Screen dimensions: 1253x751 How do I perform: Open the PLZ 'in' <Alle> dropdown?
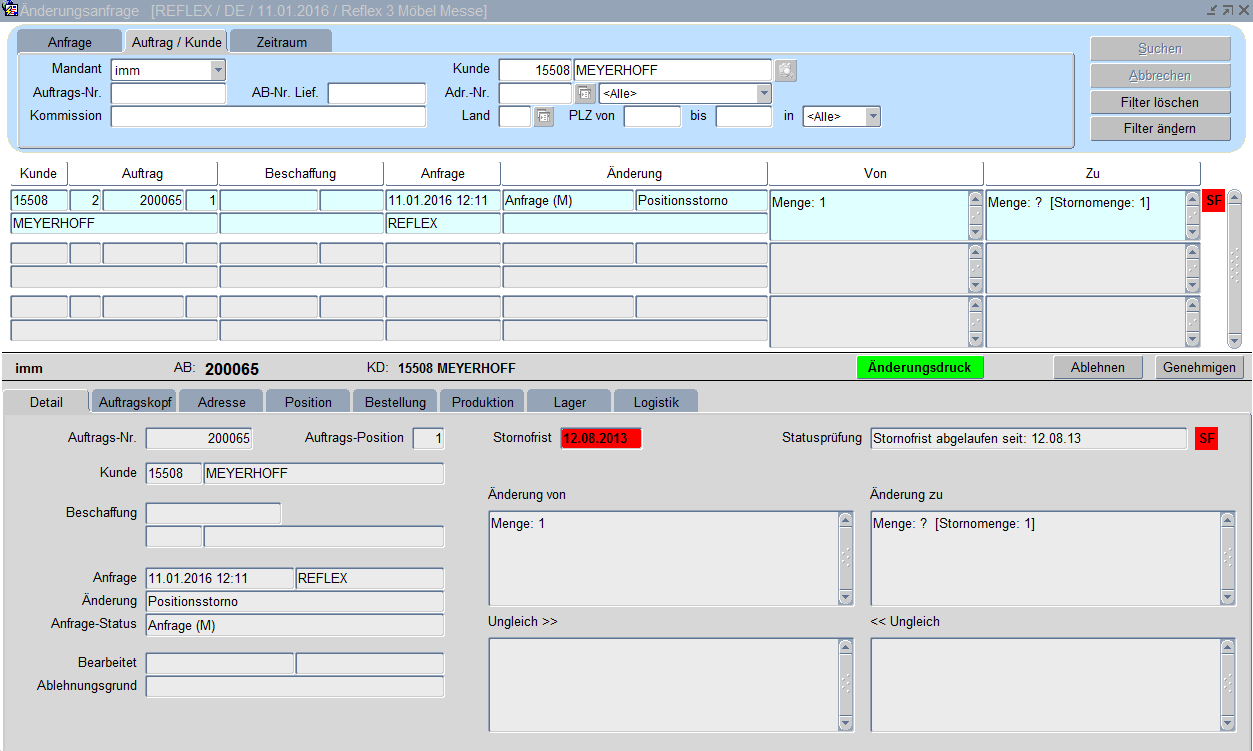point(872,117)
